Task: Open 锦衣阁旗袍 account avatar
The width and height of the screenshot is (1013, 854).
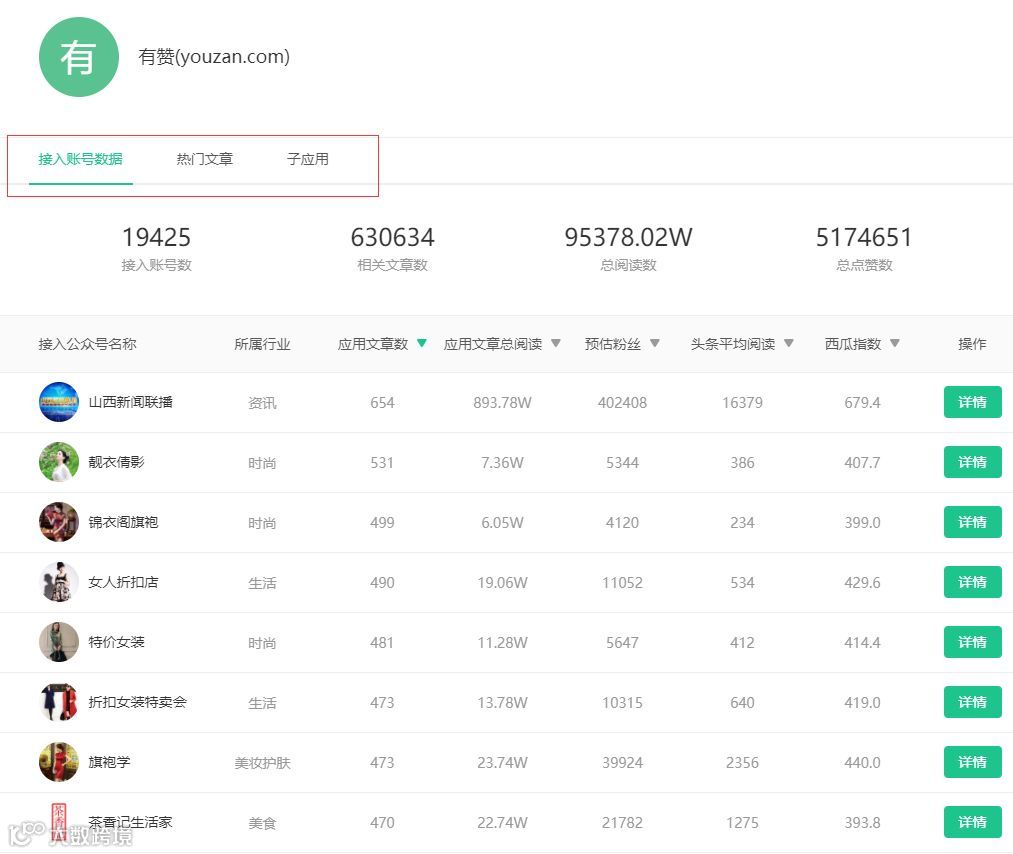Action: (x=59, y=522)
